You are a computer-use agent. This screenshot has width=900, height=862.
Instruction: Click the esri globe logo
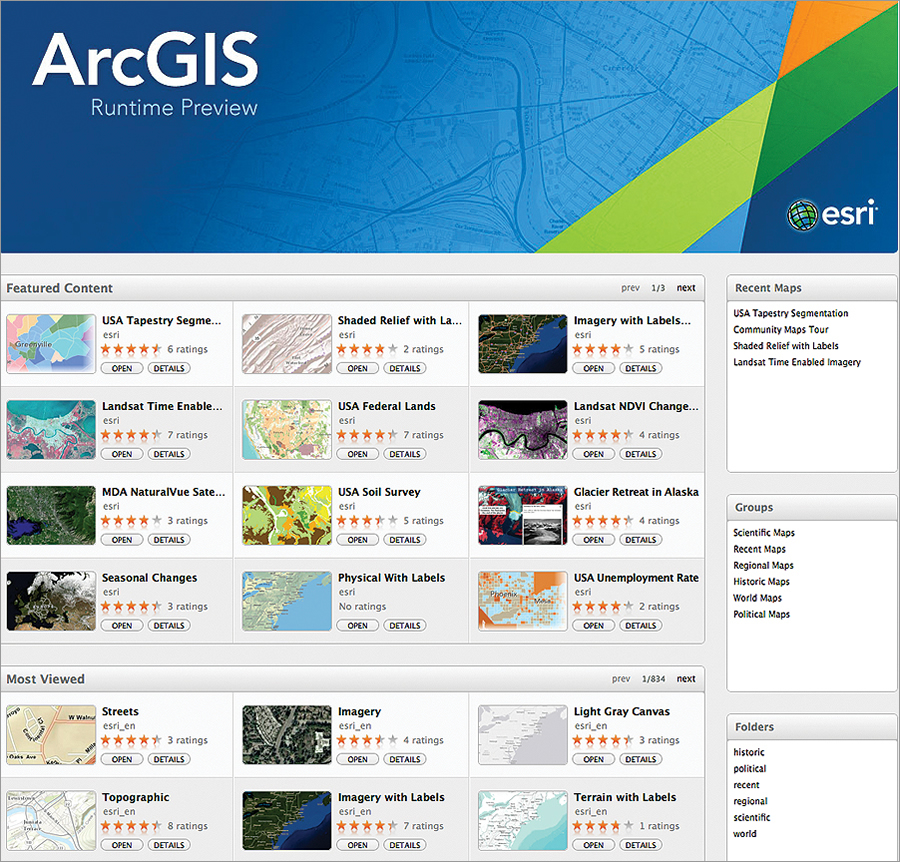coord(802,215)
